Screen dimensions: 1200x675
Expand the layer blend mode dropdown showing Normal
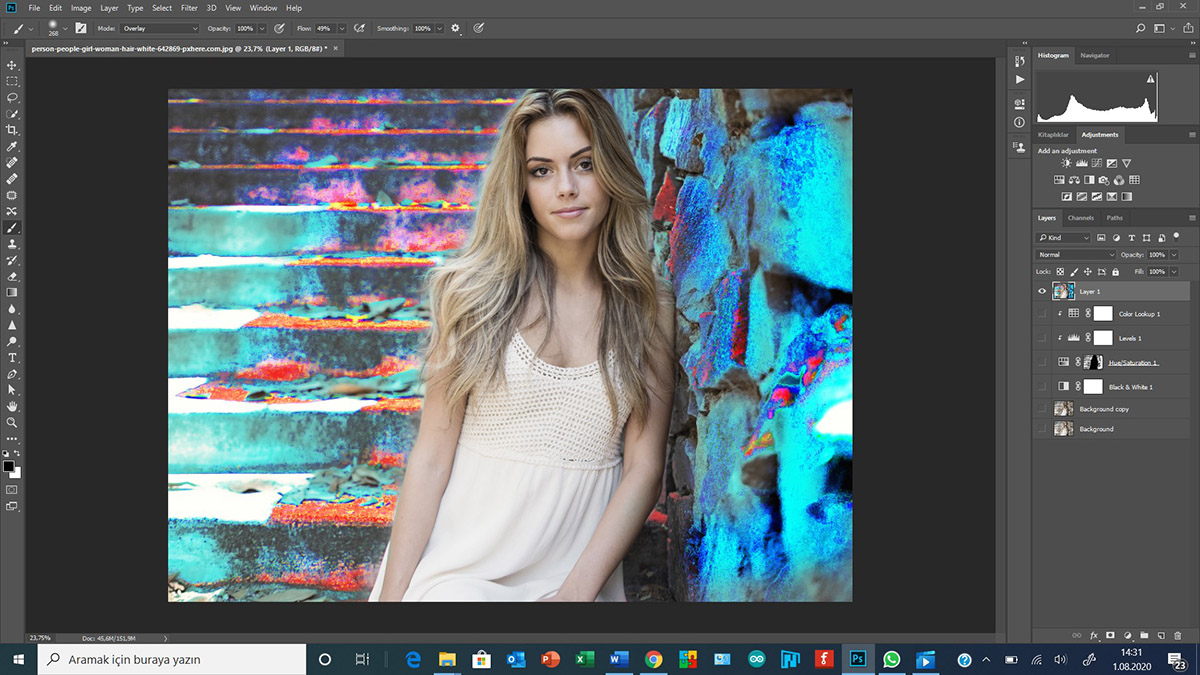click(1076, 255)
